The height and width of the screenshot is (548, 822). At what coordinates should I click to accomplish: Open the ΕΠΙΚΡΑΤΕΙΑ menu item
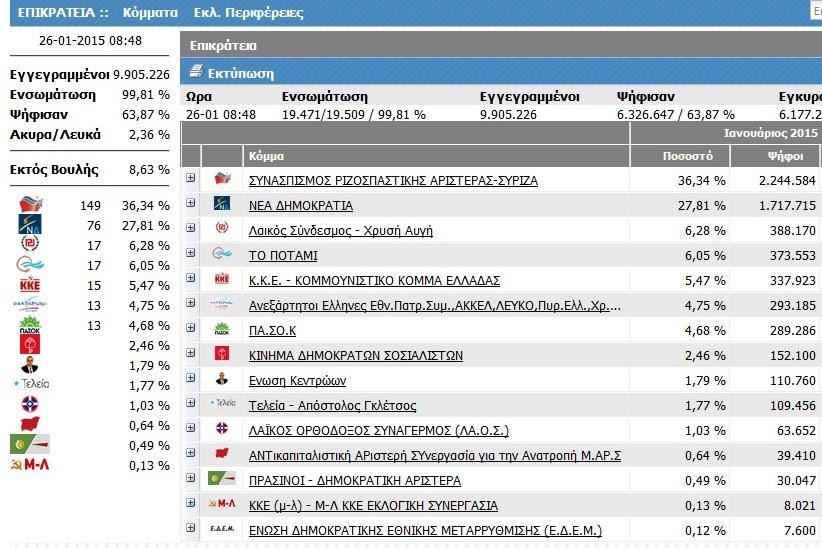pyautogui.click(x=63, y=13)
